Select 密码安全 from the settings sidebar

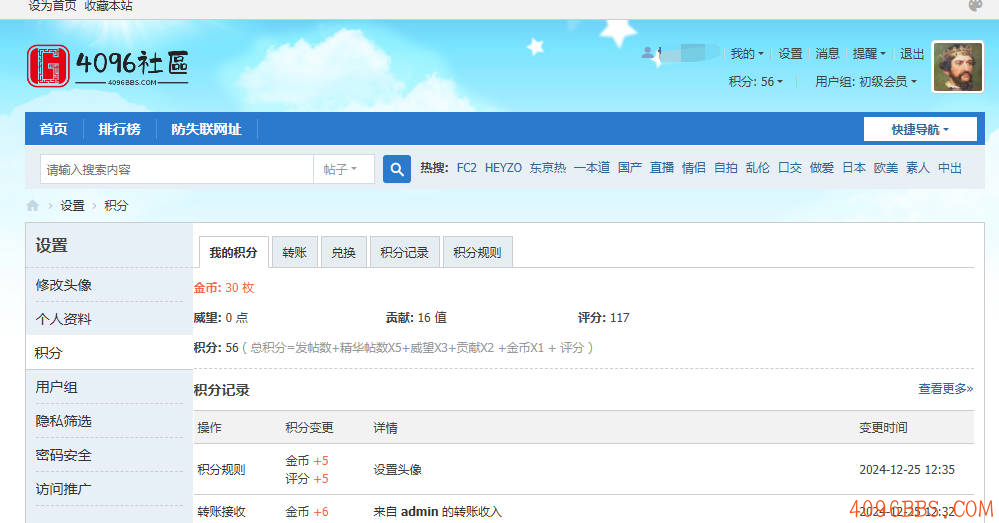[x=64, y=455]
